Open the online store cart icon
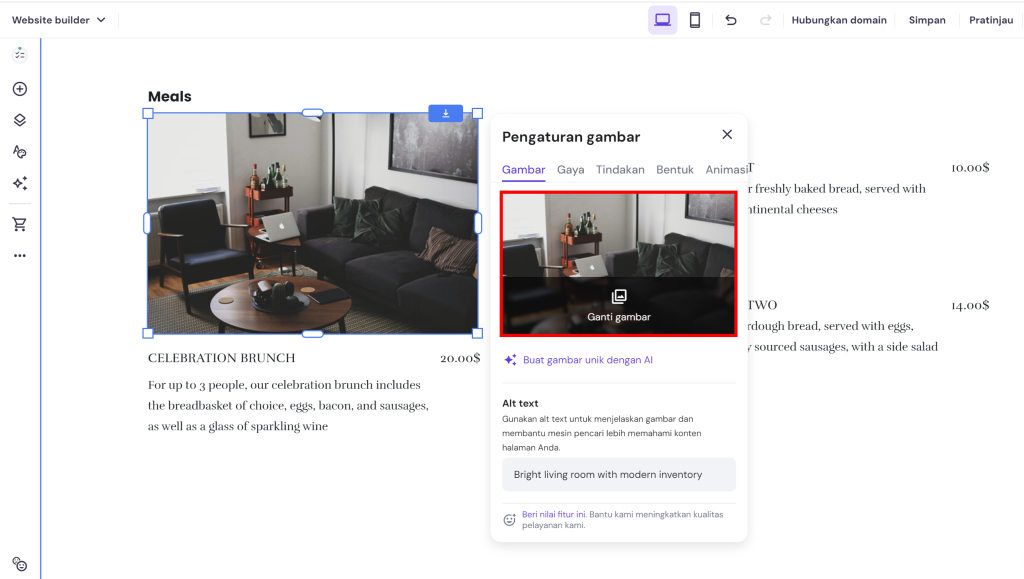Screen dimensions: 1024x579 [x=21, y=223]
